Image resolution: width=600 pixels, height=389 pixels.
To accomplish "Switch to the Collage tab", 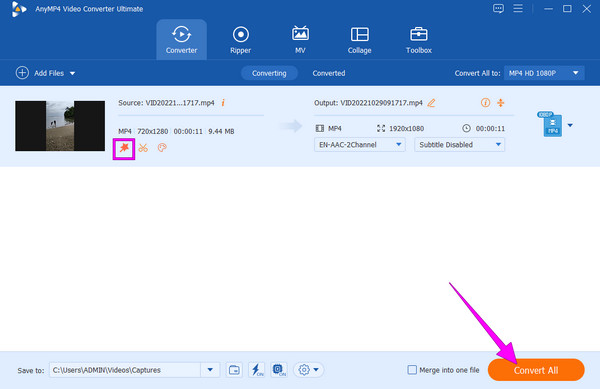I will [360, 40].
